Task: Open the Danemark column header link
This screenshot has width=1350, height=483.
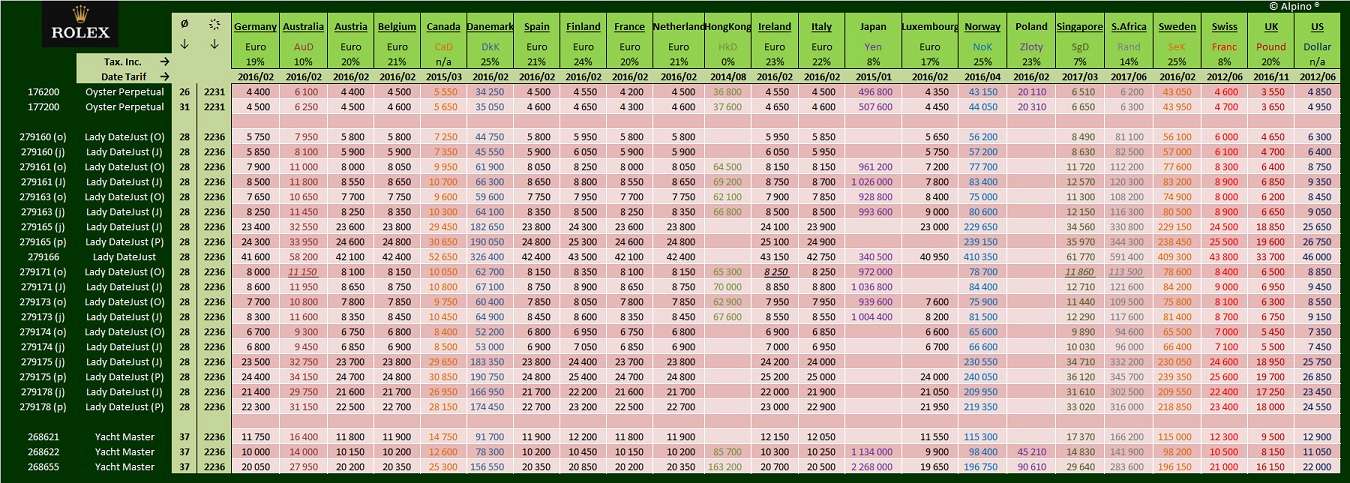Action: tap(491, 27)
